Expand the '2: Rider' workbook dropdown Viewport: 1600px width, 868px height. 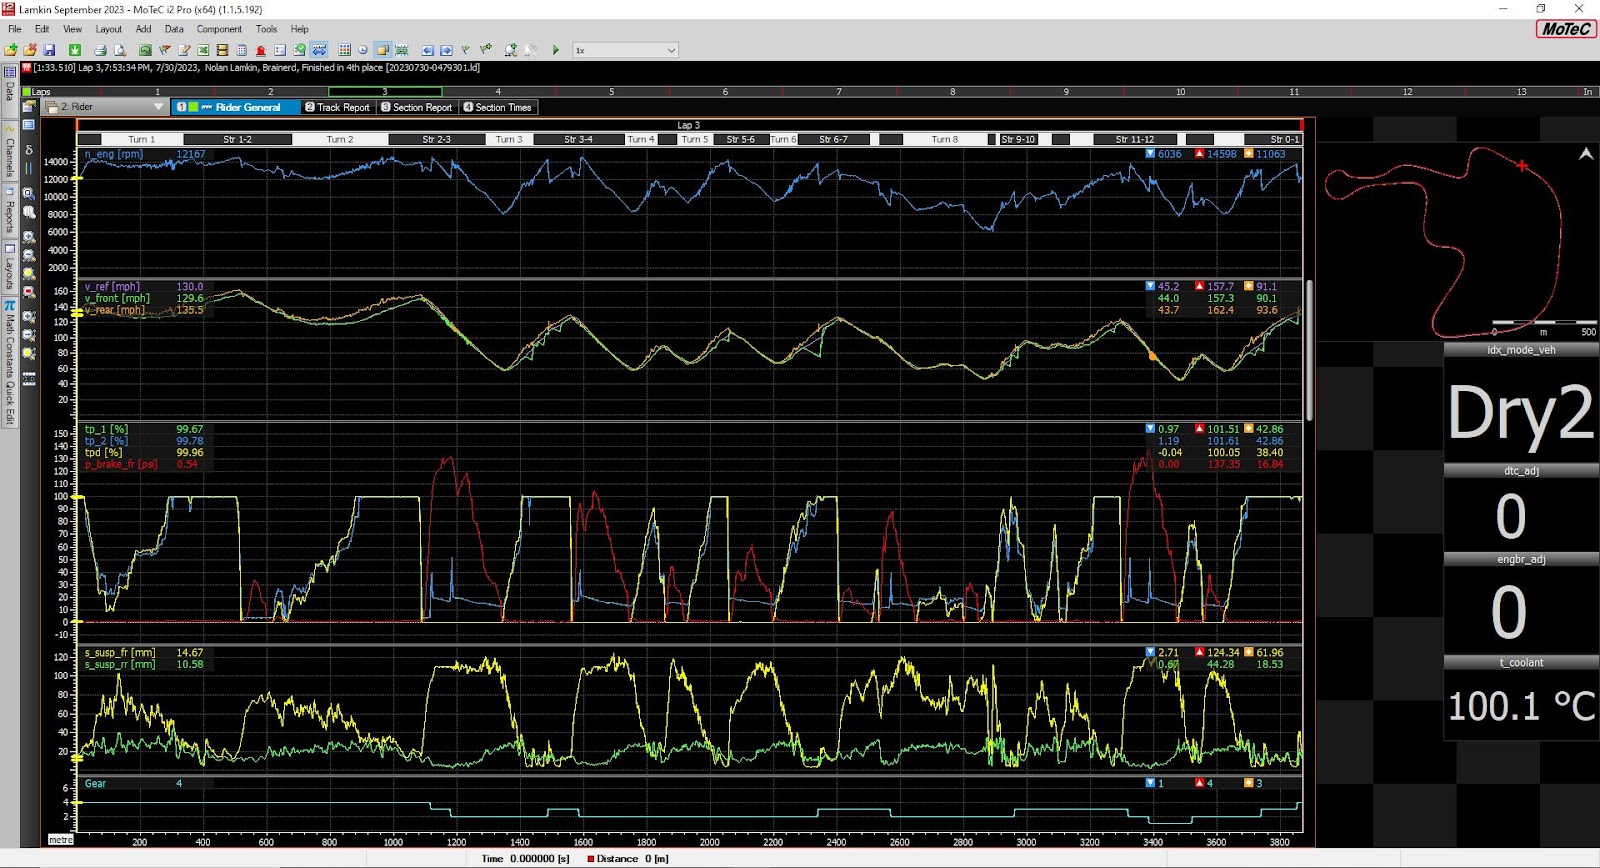158,107
